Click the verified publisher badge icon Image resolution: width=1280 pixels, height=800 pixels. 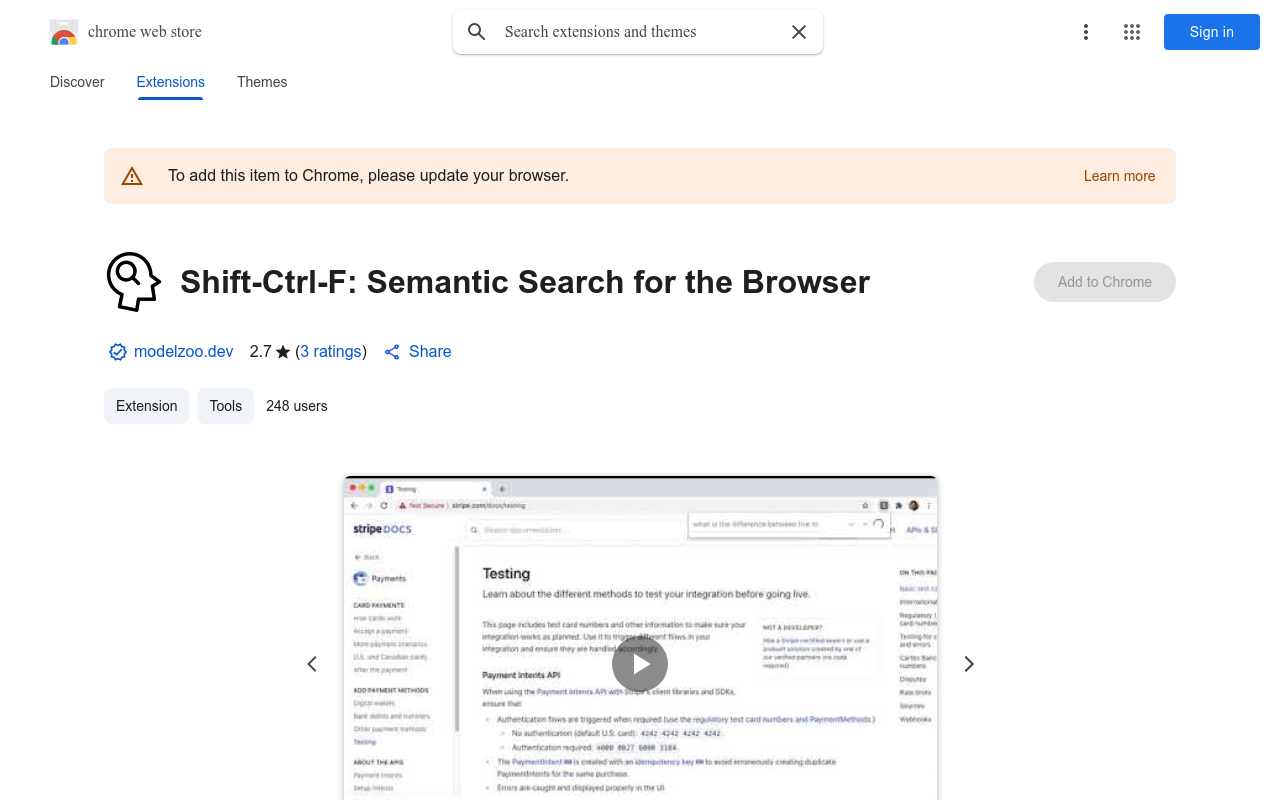[117, 352]
